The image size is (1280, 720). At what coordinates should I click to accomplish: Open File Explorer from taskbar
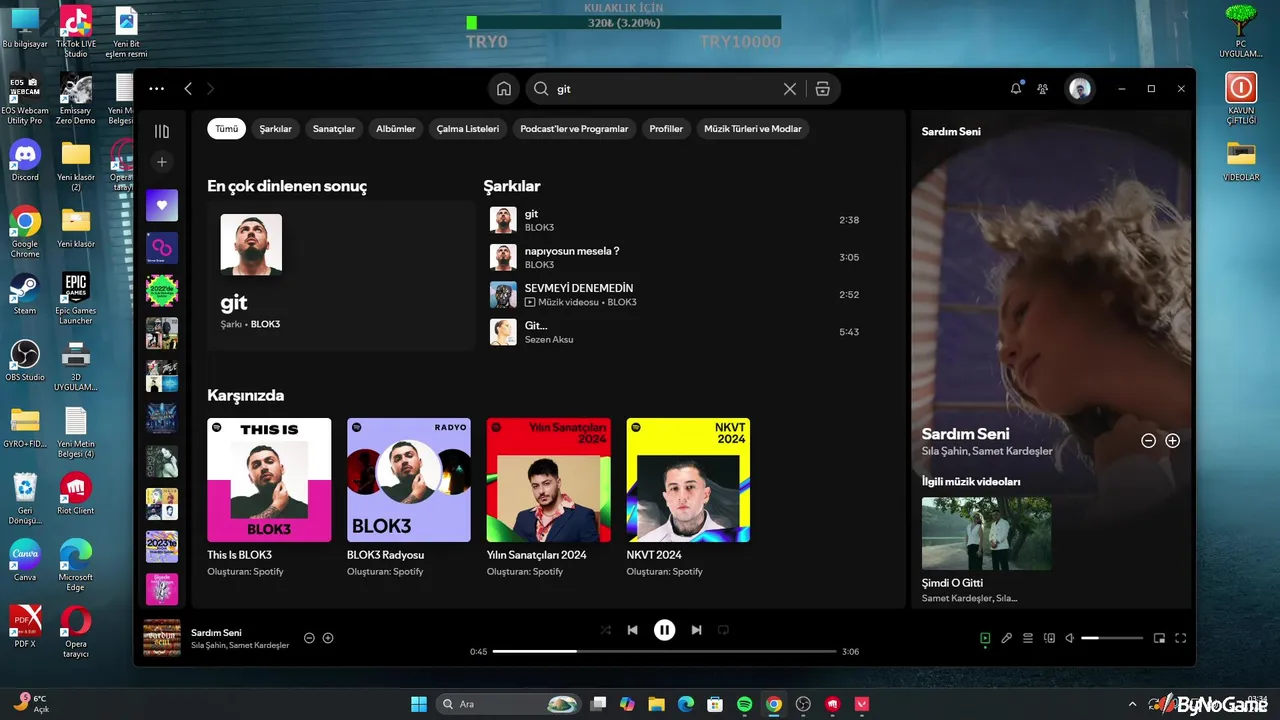[x=656, y=704]
